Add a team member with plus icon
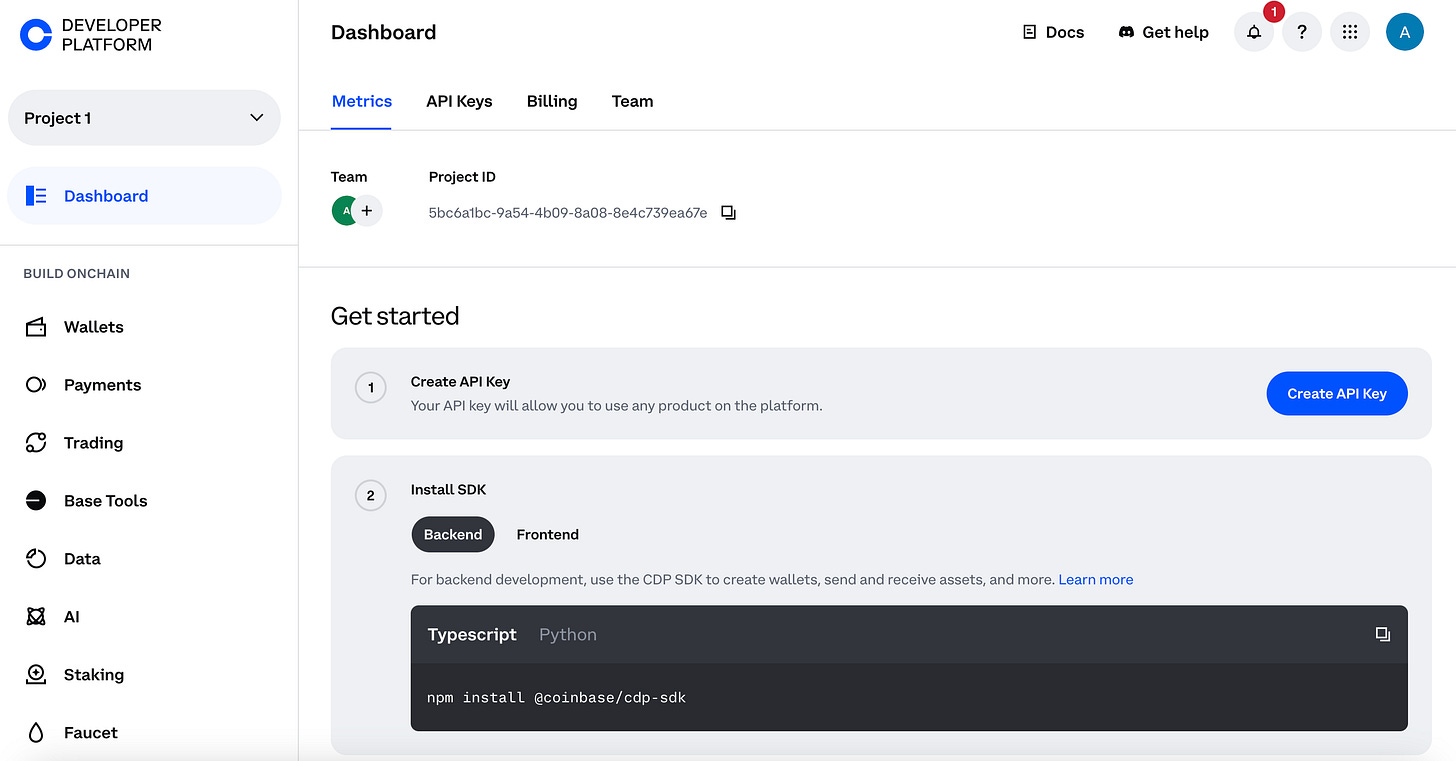The width and height of the screenshot is (1456, 761). pos(367,211)
